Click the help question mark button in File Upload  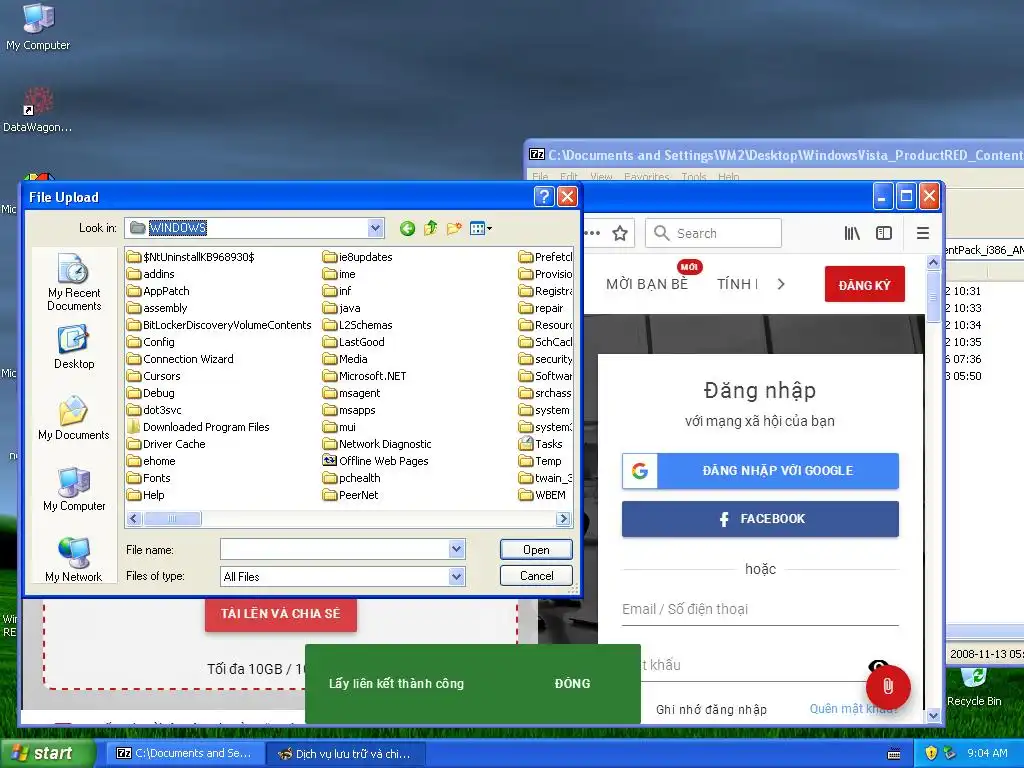[x=544, y=197]
